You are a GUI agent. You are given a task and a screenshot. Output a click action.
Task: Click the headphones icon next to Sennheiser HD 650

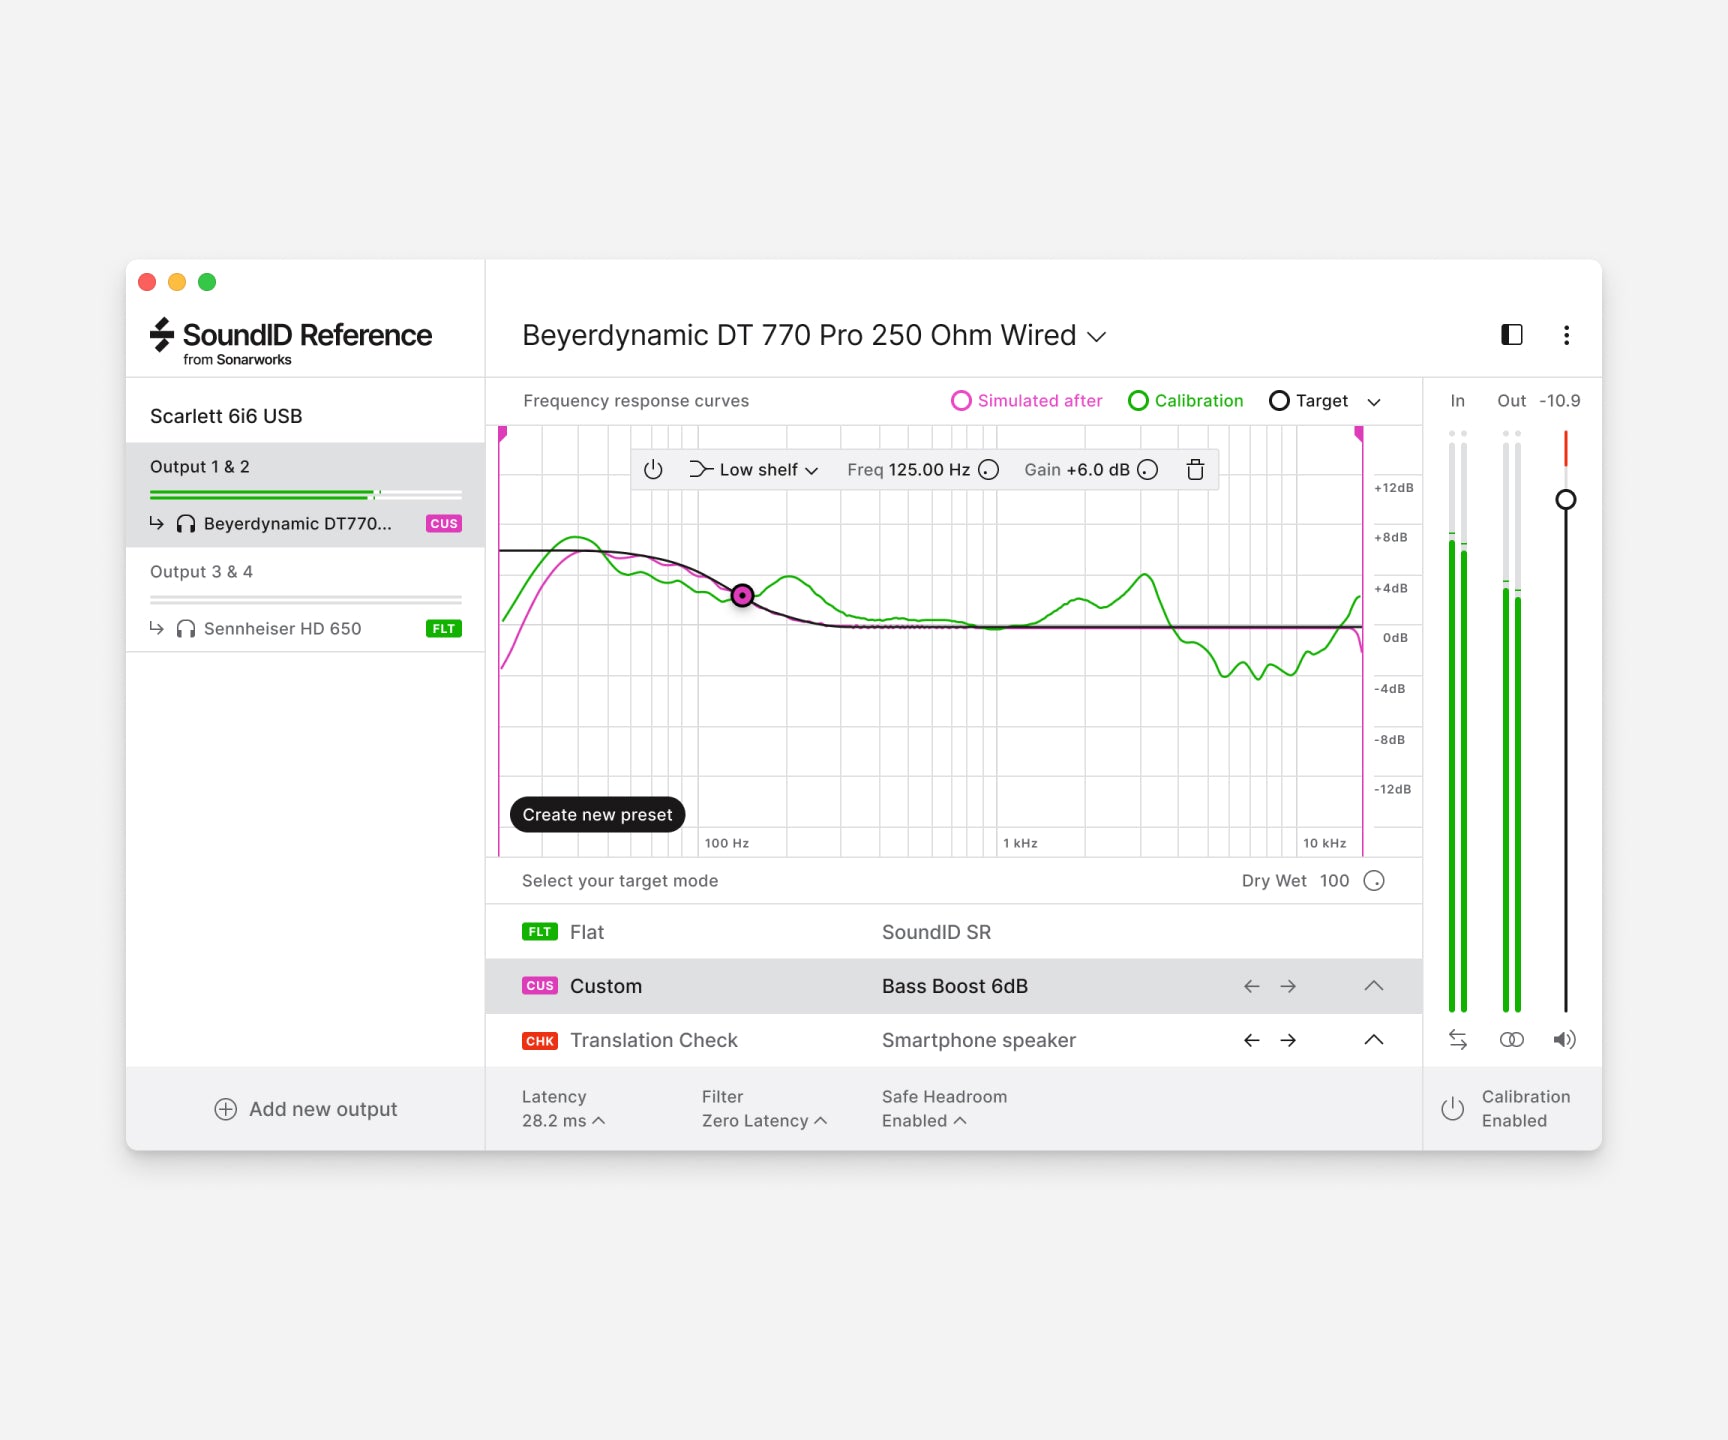click(x=184, y=628)
